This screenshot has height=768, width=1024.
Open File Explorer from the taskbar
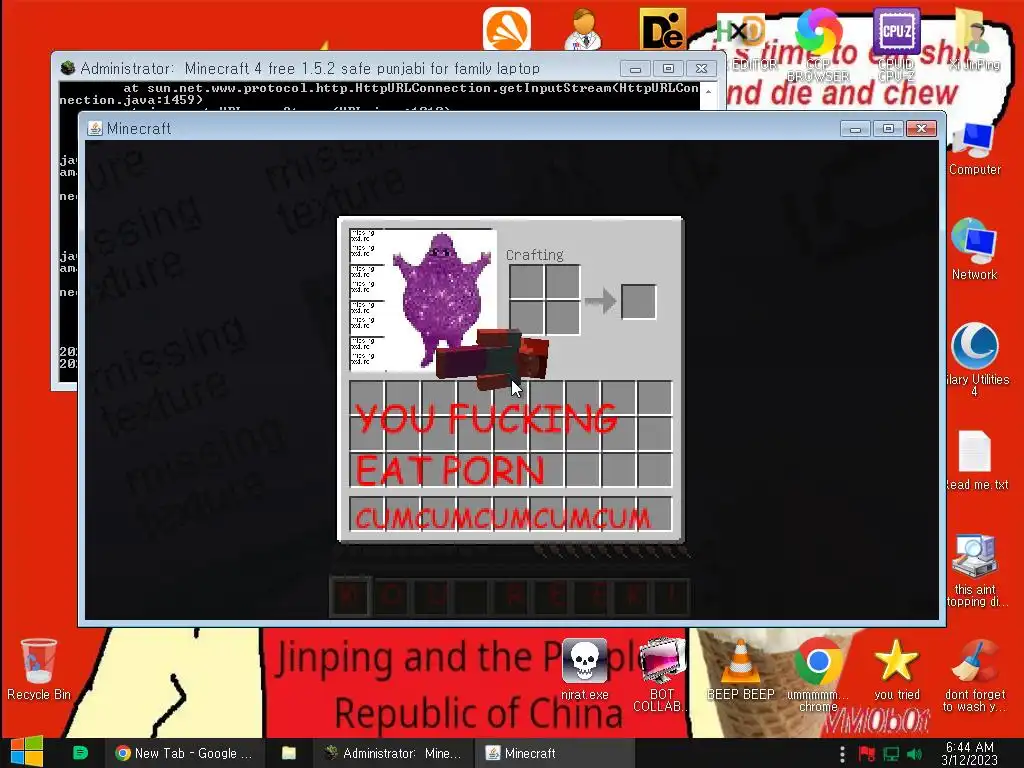pyautogui.click(x=289, y=753)
